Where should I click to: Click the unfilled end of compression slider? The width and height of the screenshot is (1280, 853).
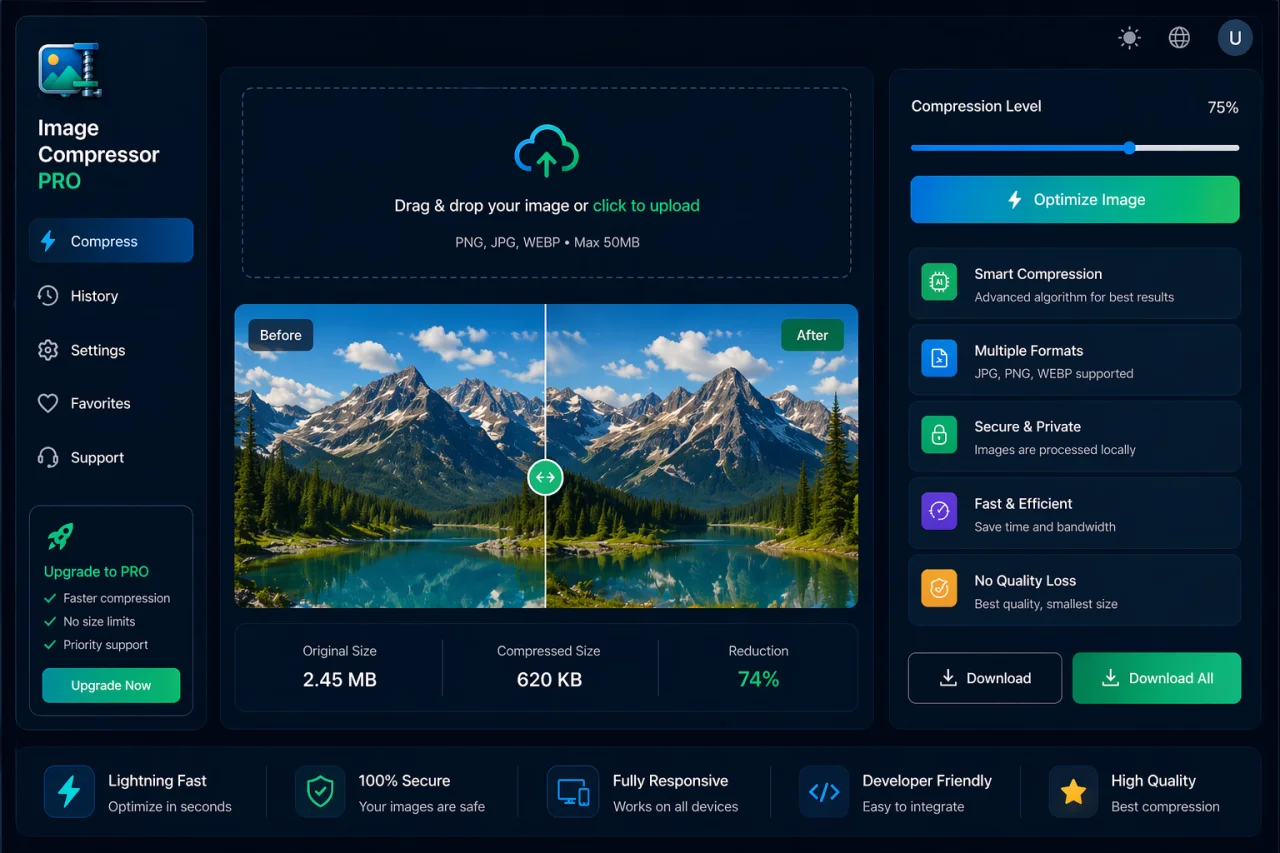pyautogui.click(x=1188, y=148)
